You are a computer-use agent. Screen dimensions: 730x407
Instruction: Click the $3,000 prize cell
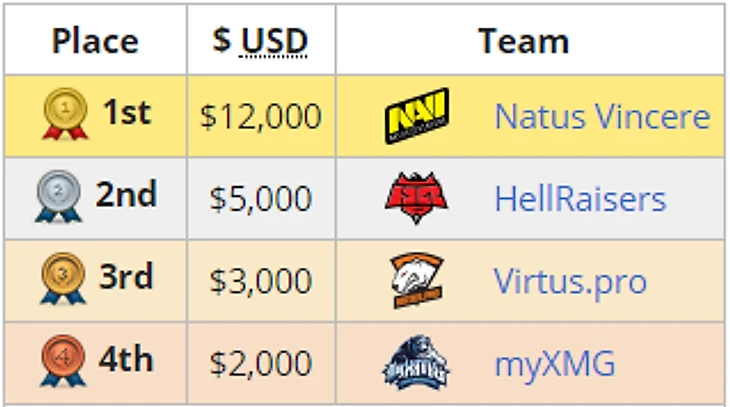point(261,281)
